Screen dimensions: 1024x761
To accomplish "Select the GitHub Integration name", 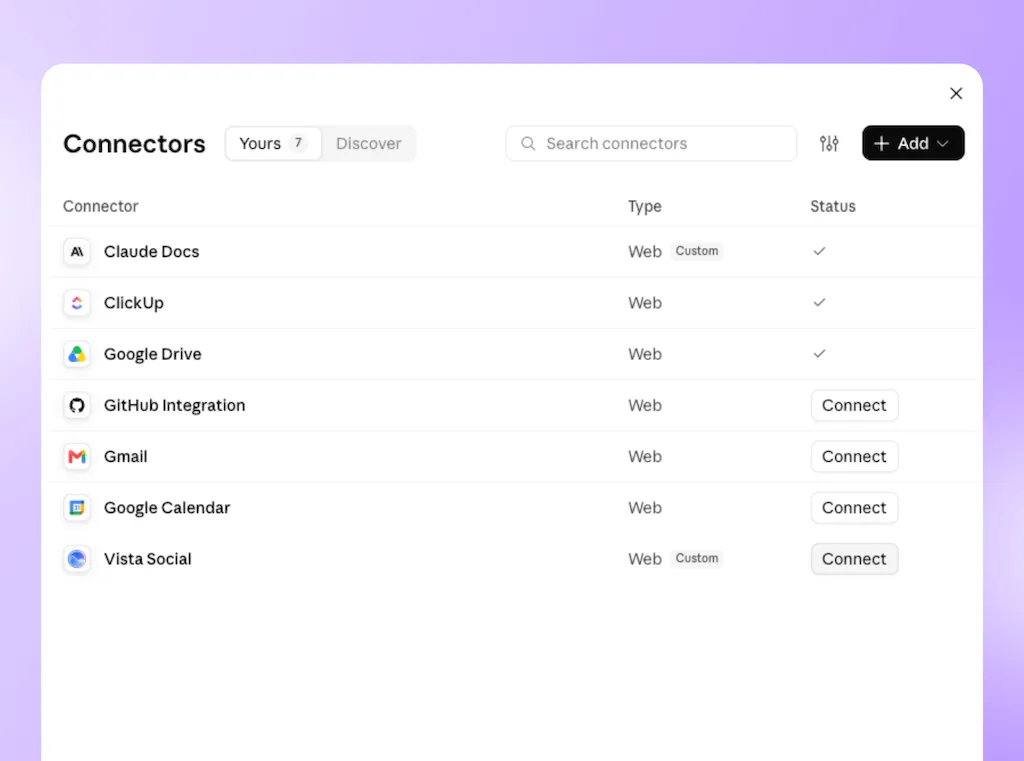I will click(x=174, y=406).
